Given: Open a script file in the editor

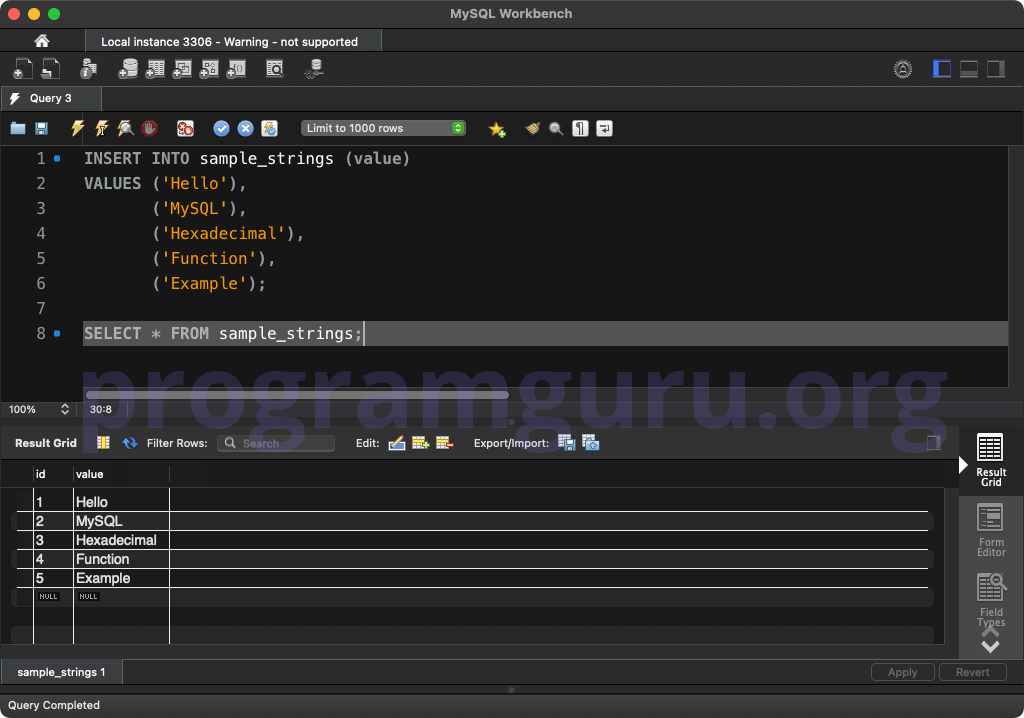Looking at the screenshot, I should (x=18, y=128).
